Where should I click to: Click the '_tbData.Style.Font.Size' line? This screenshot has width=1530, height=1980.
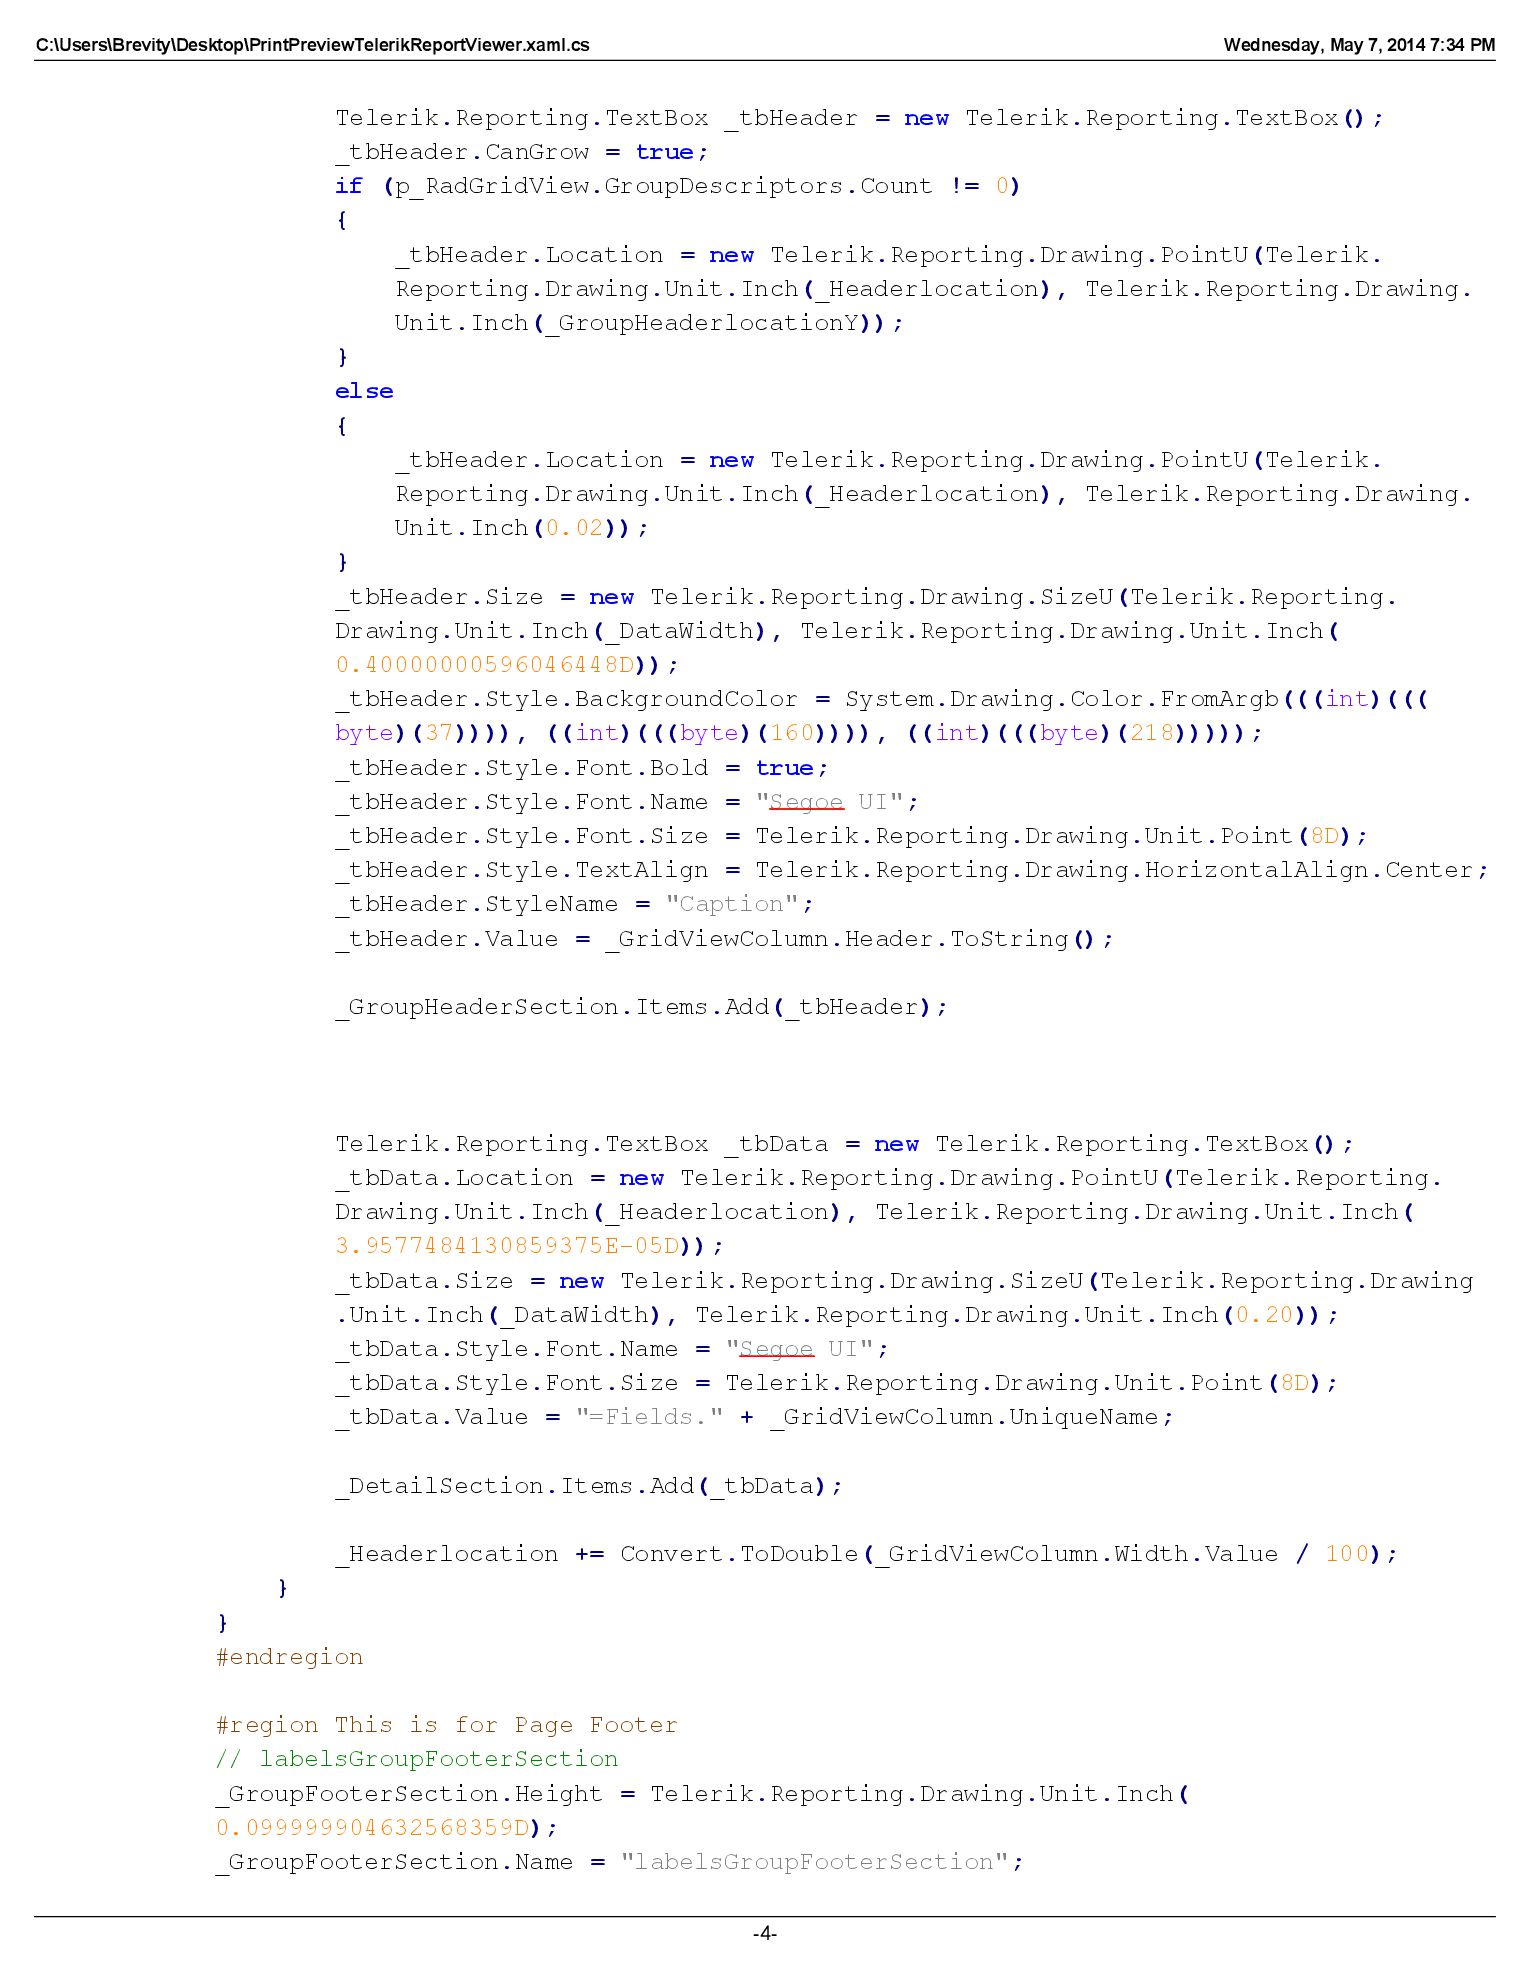837,1383
